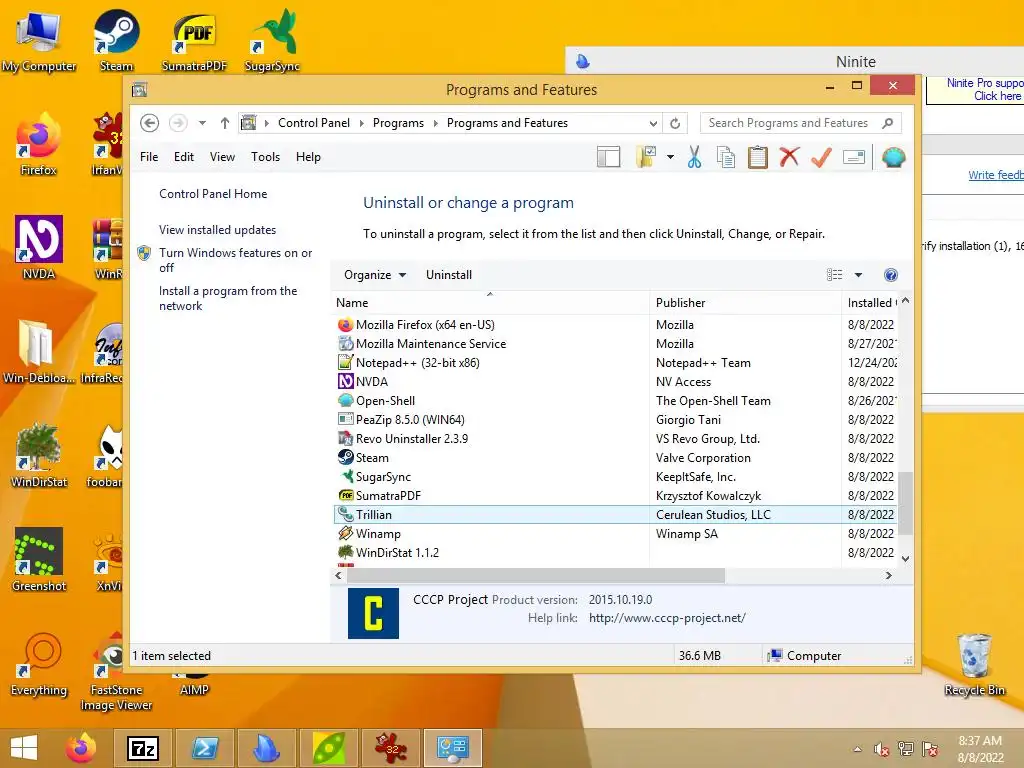Sort by the Publisher column header
The image size is (1024, 768).
746,302
